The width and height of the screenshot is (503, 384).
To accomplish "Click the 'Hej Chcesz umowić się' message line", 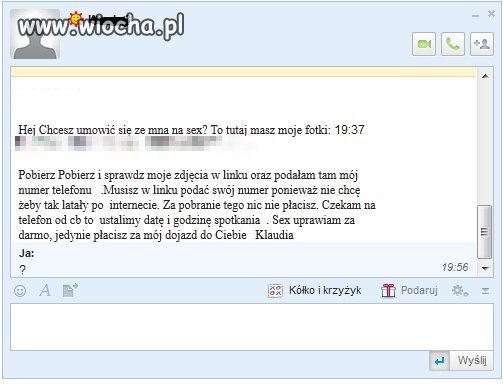I will click(x=191, y=130).
